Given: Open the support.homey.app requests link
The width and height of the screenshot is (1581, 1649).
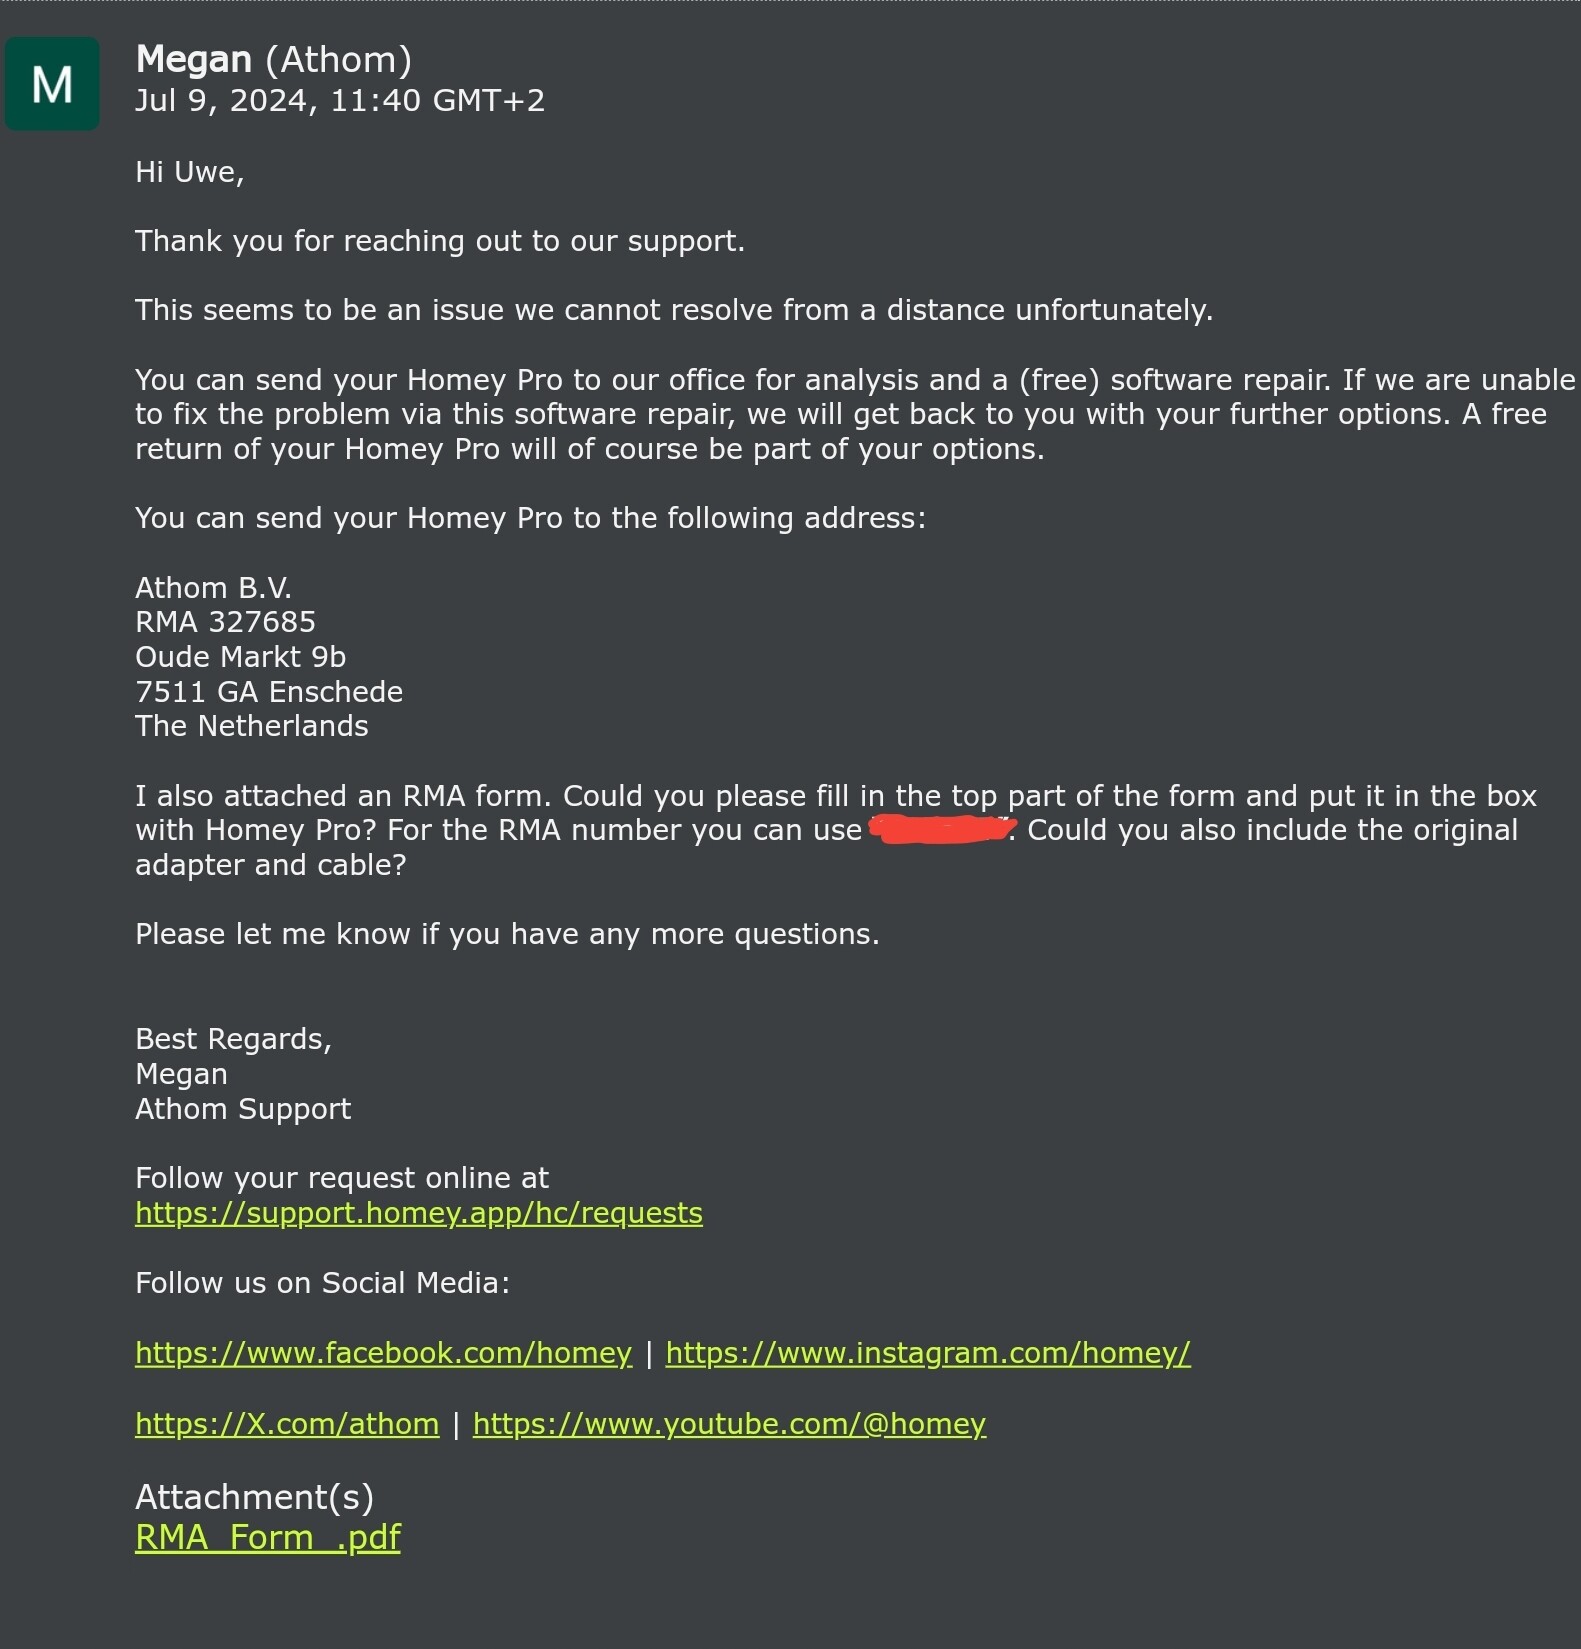Looking at the screenshot, I should (418, 1213).
